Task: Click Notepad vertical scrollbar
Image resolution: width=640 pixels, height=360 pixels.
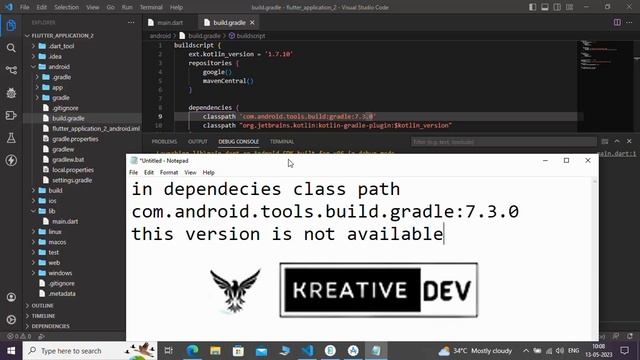Action: tap(595, 258)
